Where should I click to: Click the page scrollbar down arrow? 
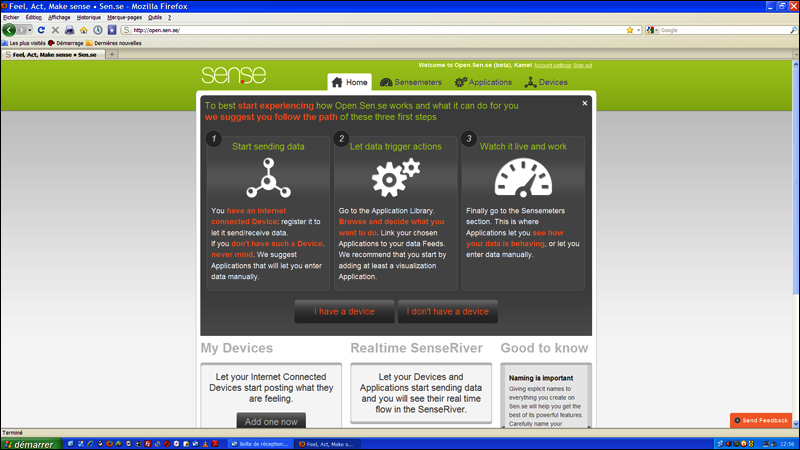click(795, 424)
